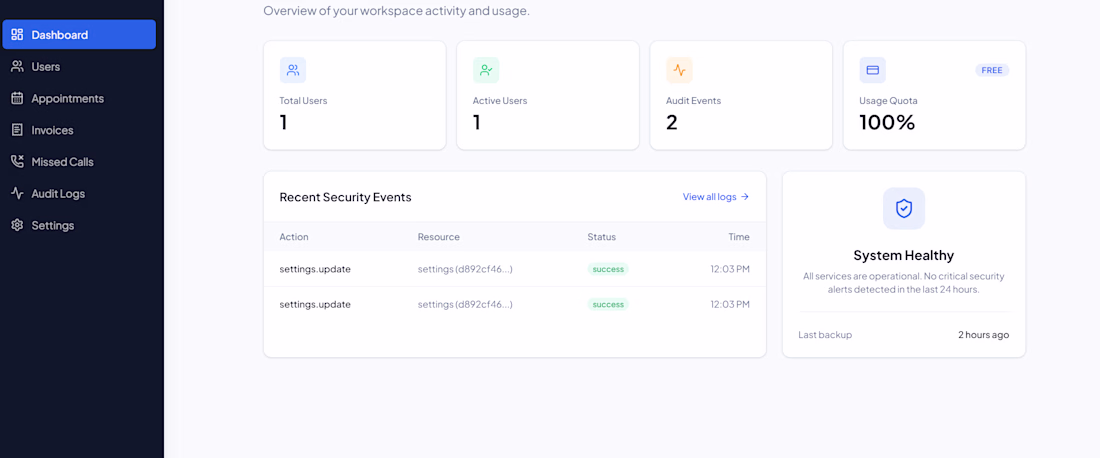Click the System Healthy shield icon
The height and width of the screenshot is (458, 1100).
pos(904,208)
